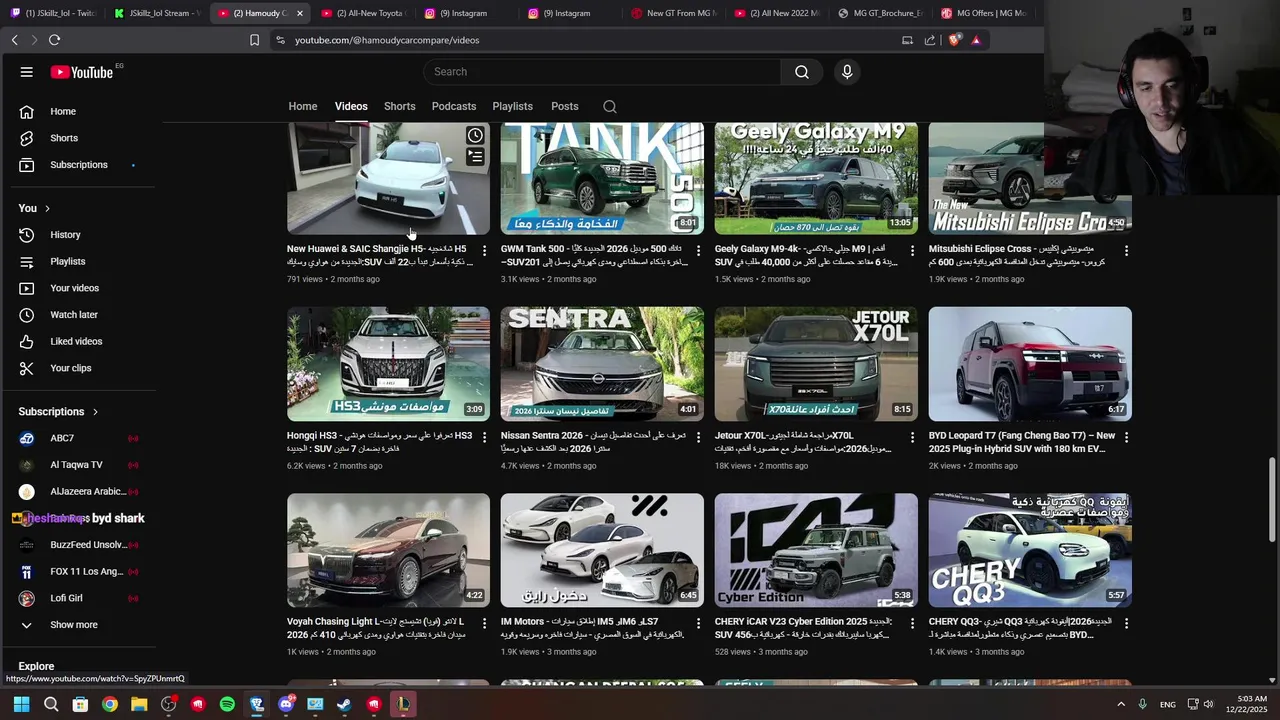Open File Explorer from the taskbar
The width and height of the screenshot is (1280, 720).
point(139,704)
